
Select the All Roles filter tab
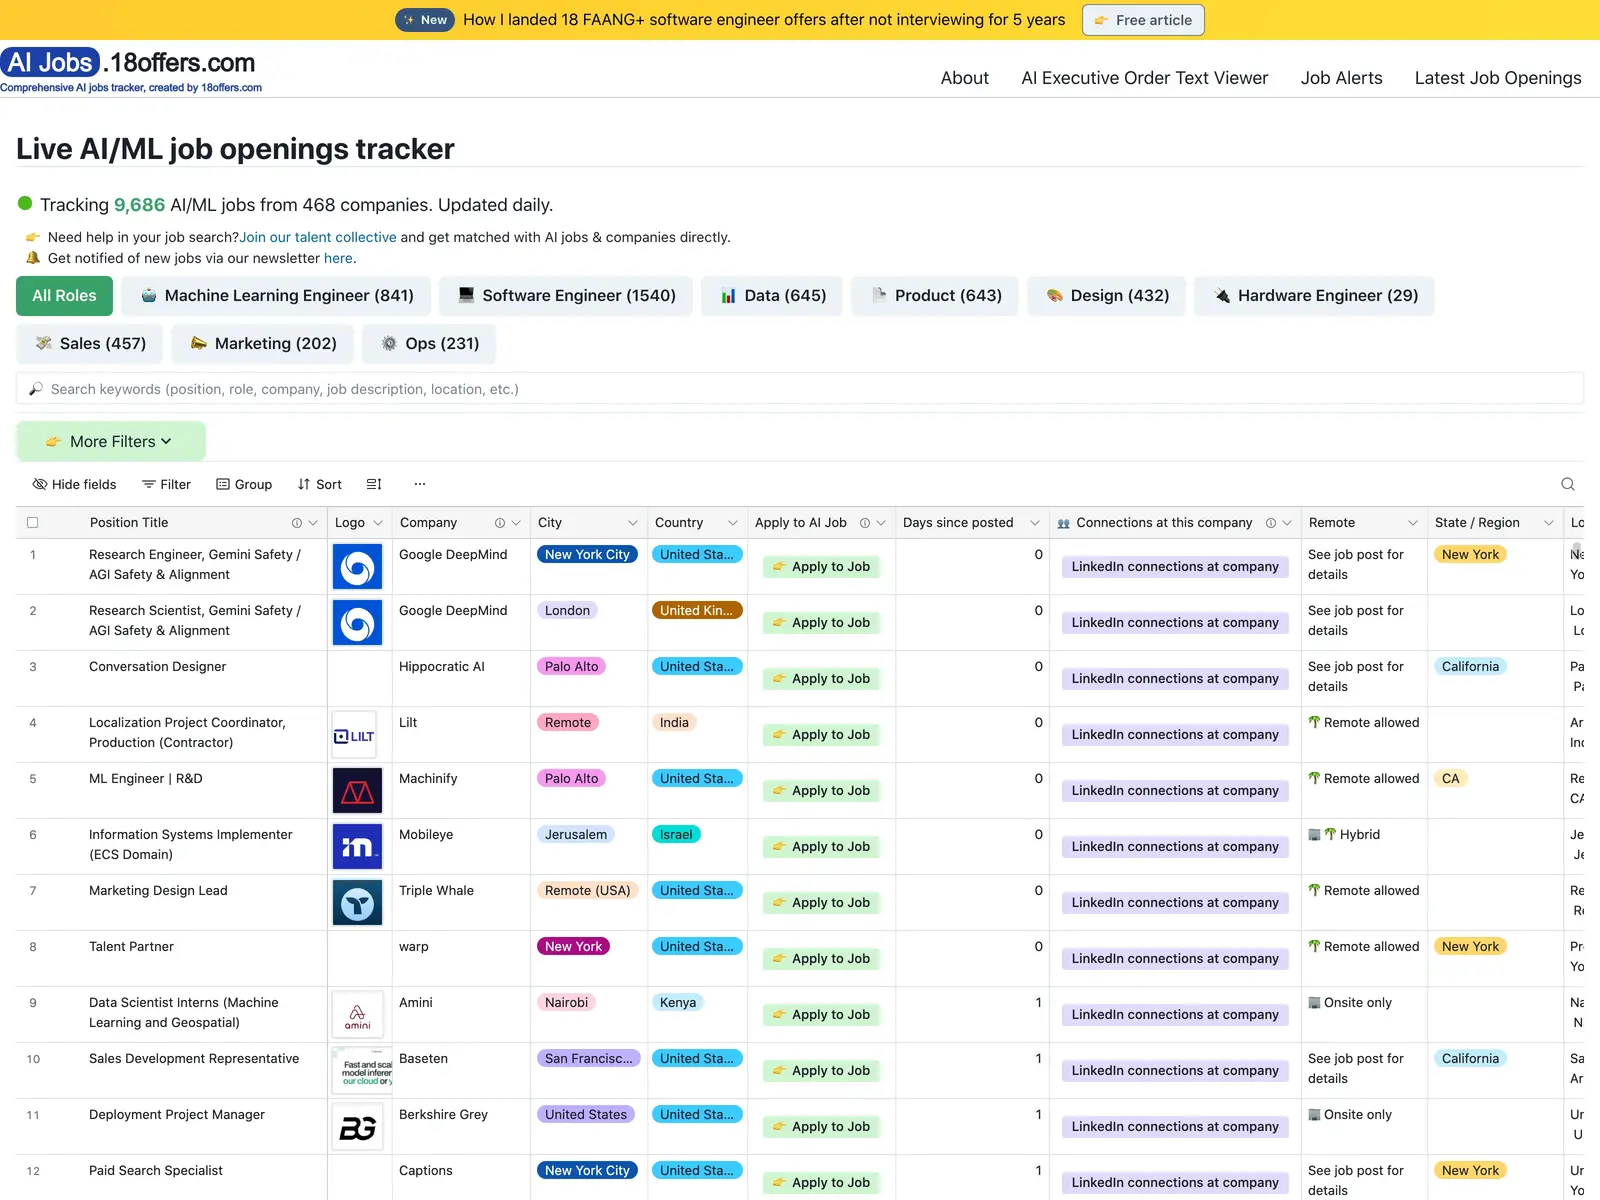pos(64,296)
